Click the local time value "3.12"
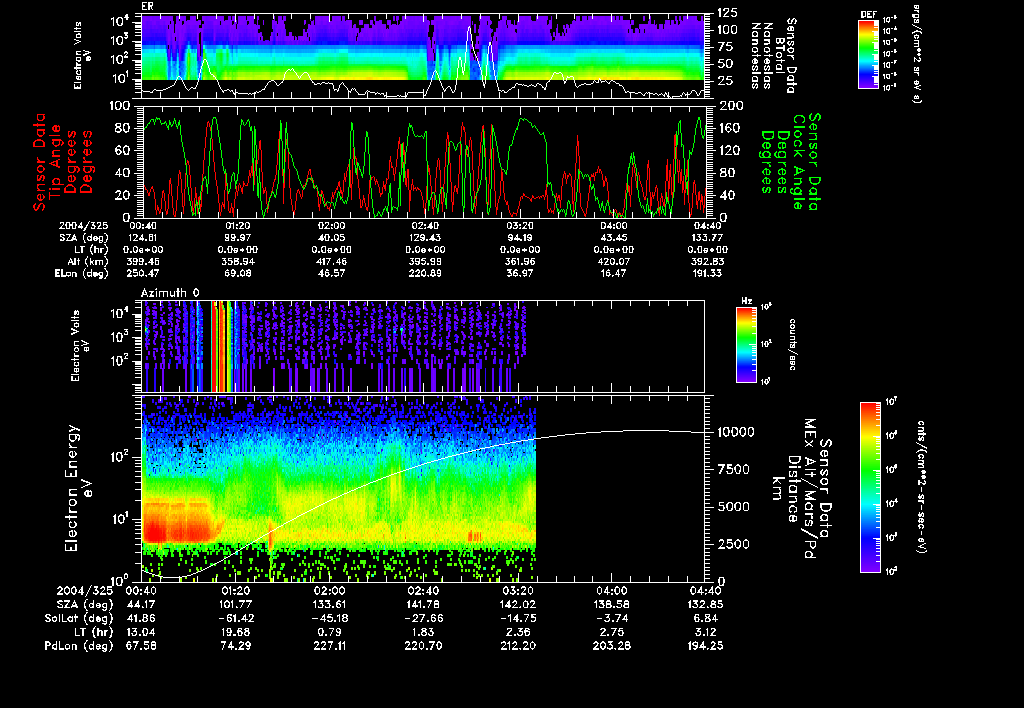The image size is (1024, 708). click(x=707, y=632)
